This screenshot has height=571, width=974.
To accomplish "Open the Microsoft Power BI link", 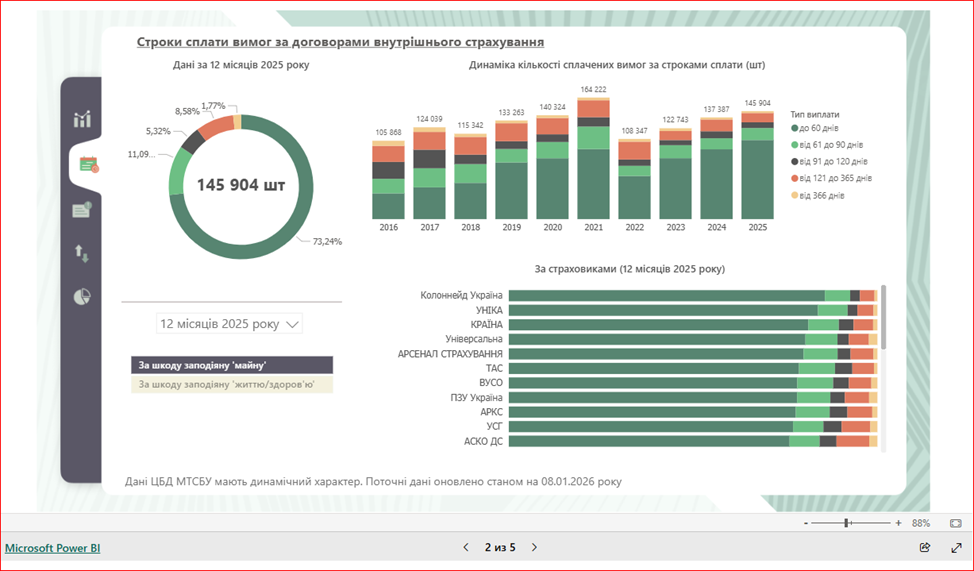I will pos(52,548).
